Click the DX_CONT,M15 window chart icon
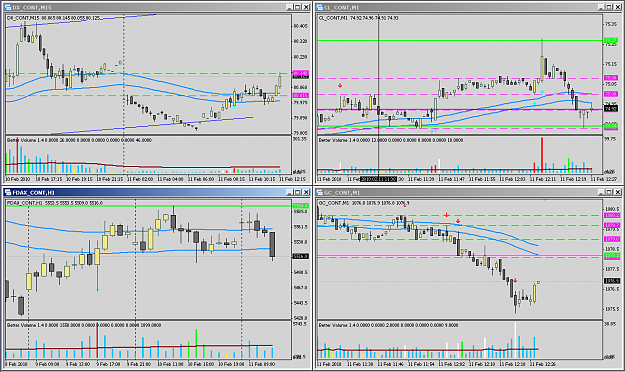The image size is (625, 372). point(8,7)
